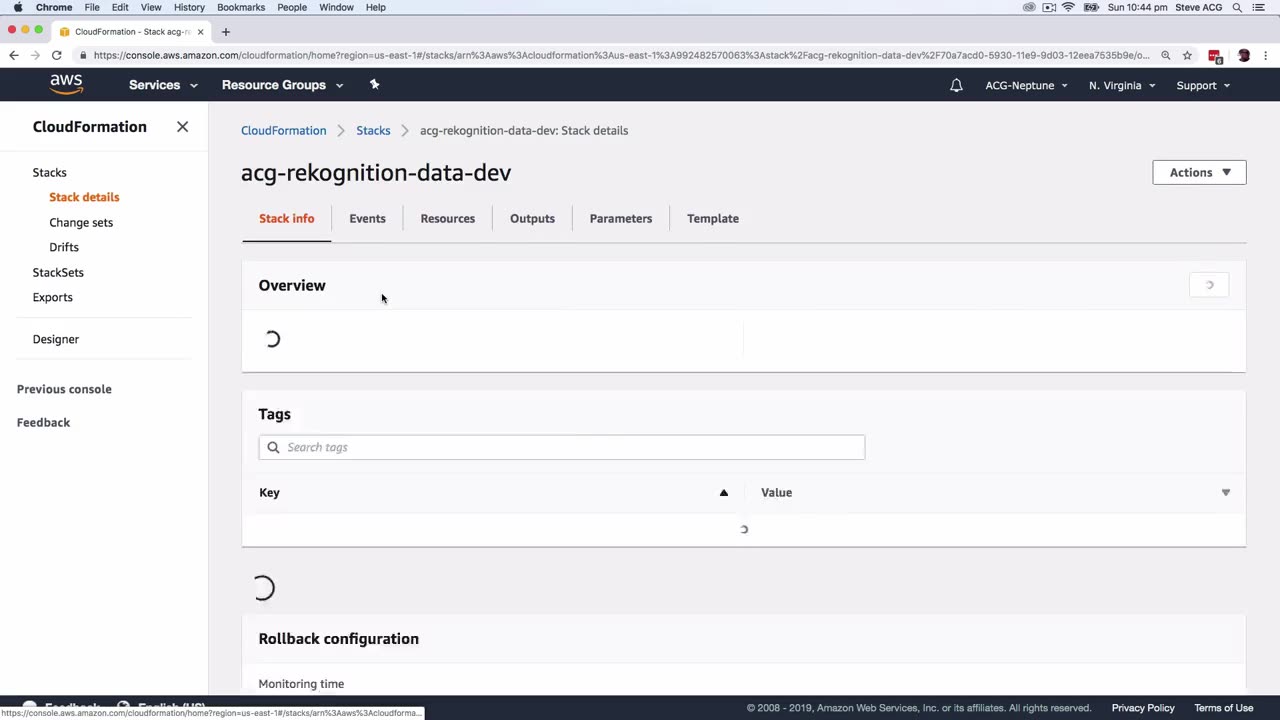The width and height of the screenshot is (1280, 720).
Task: Open the Parameters tab
Action: tap(620, 219)
